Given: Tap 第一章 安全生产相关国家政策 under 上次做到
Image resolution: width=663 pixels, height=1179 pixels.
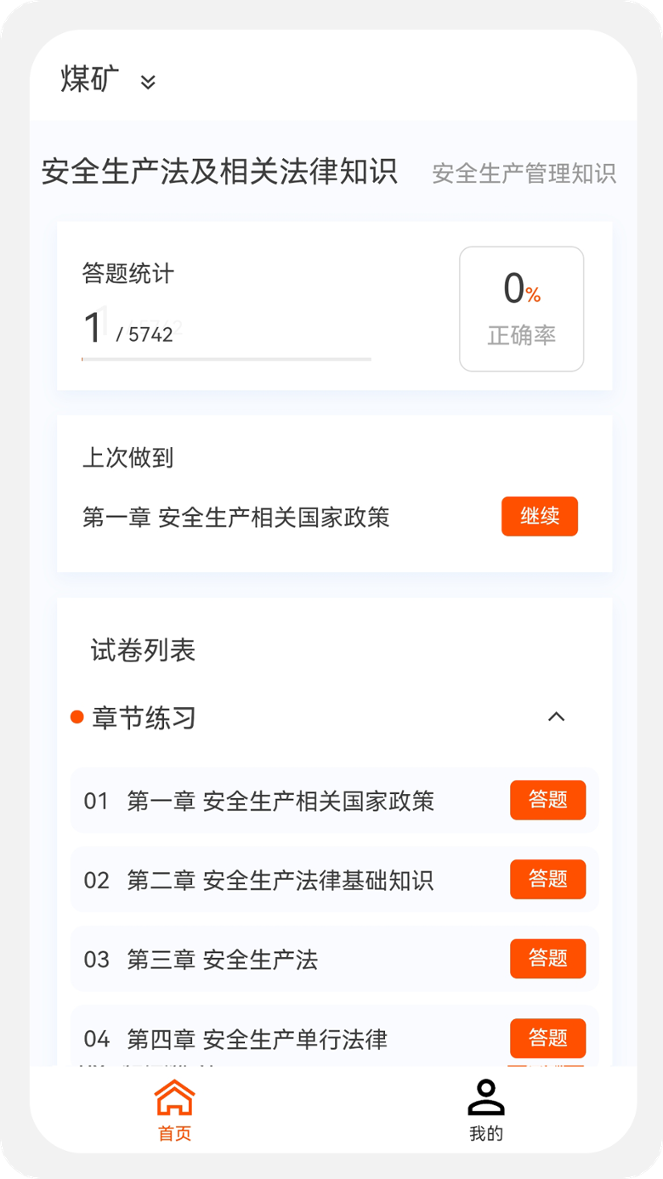Looking at the screenshot, I should pos(236,518).
